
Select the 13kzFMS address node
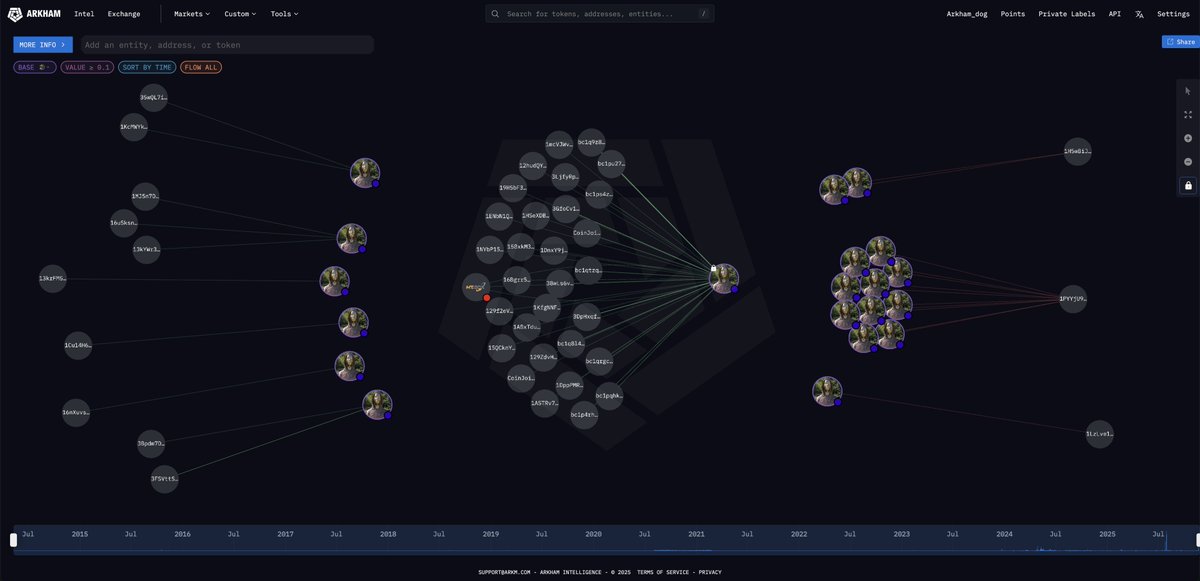(x=53, y=279)
